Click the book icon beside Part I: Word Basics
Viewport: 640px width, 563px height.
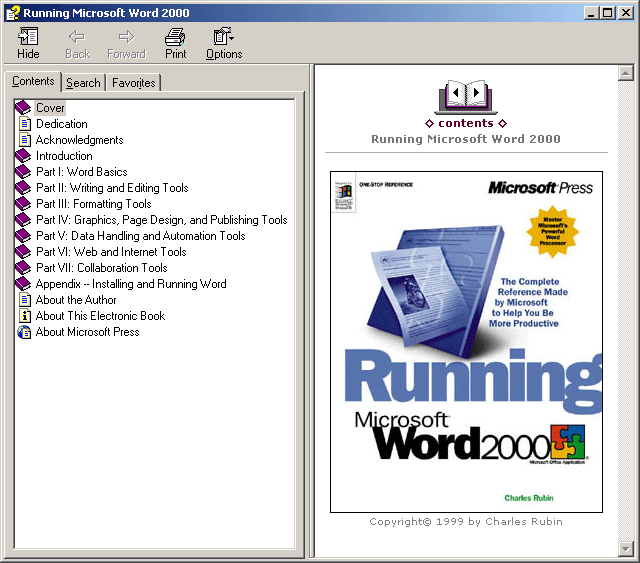pyautogui.click(x=23, y=171)
